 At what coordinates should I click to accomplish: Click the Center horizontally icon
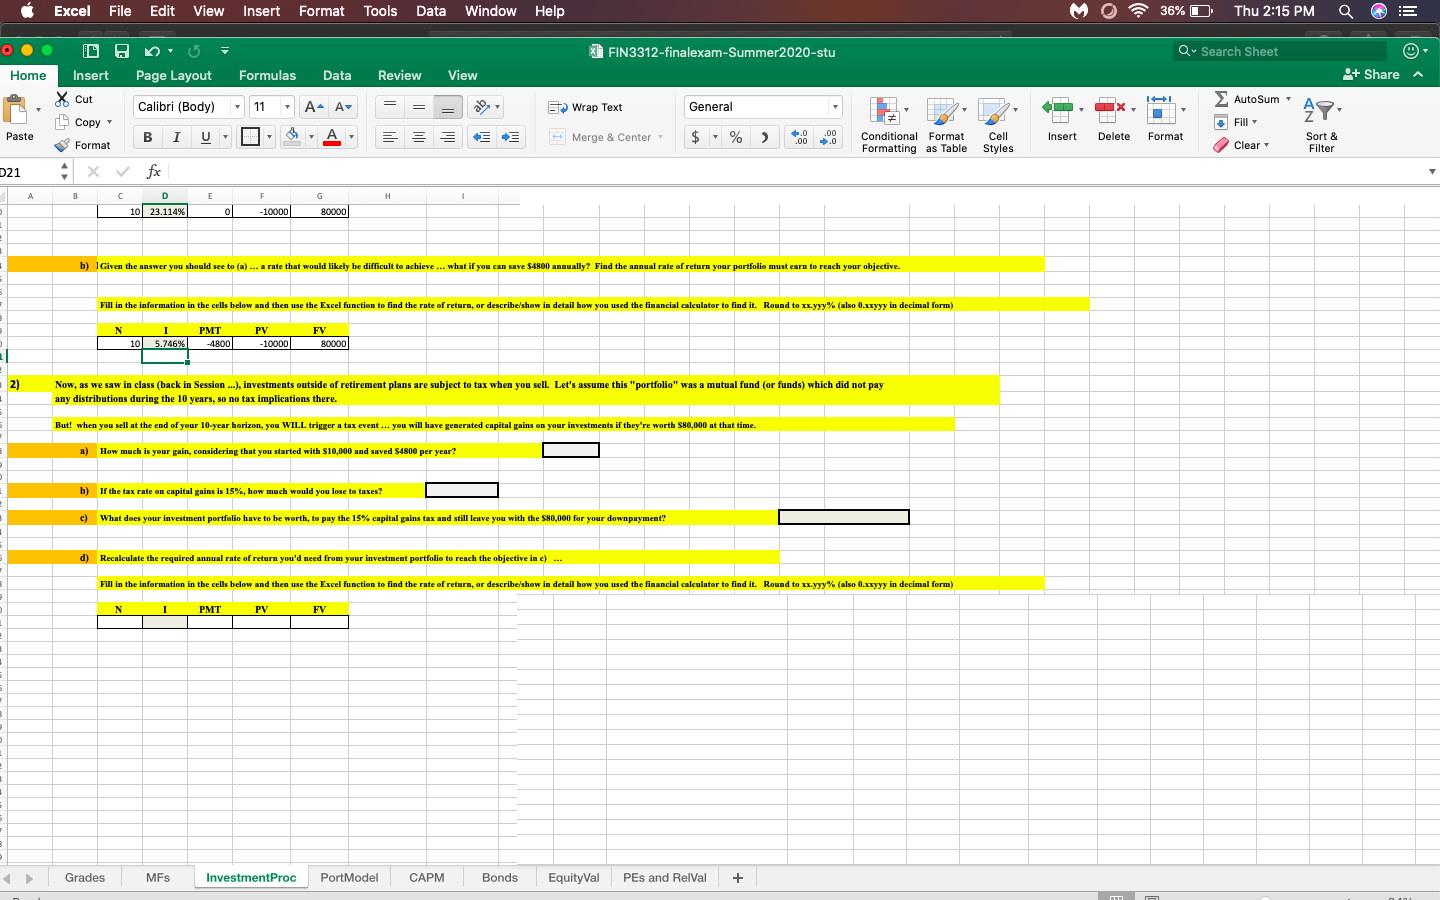[419, 137]
